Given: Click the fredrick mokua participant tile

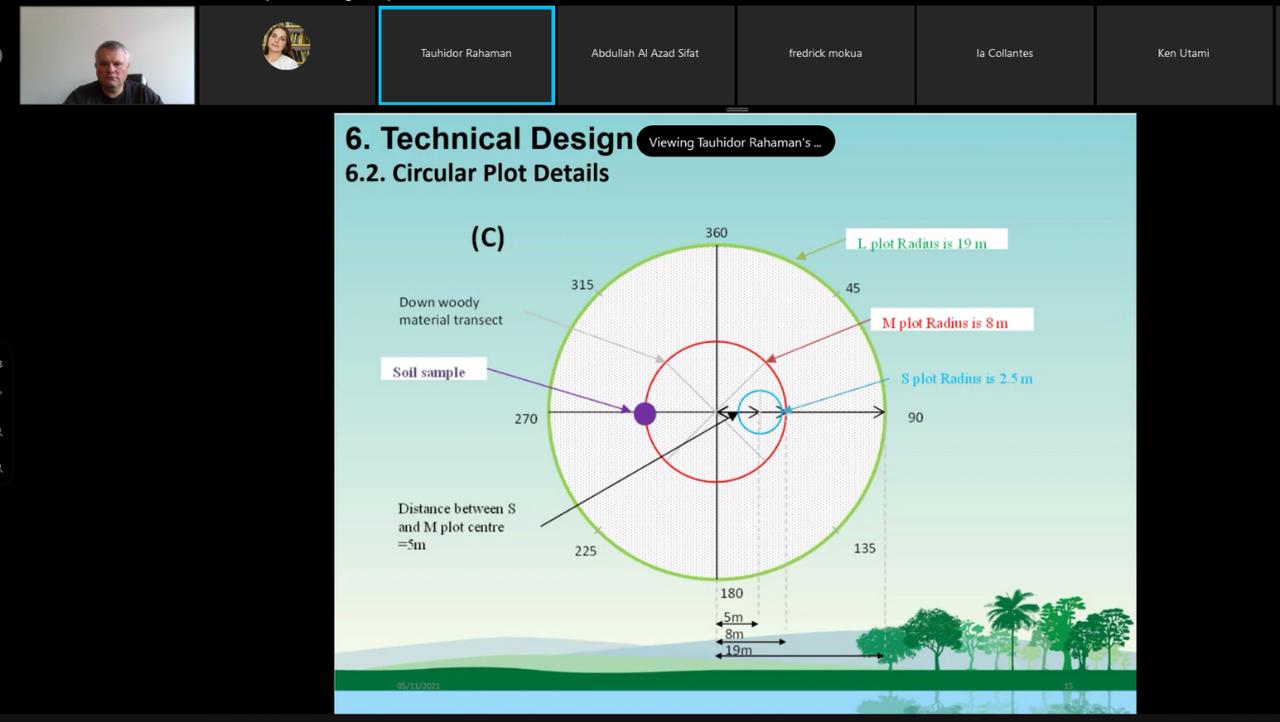Looking at the screenshot, I should (825, 54).
